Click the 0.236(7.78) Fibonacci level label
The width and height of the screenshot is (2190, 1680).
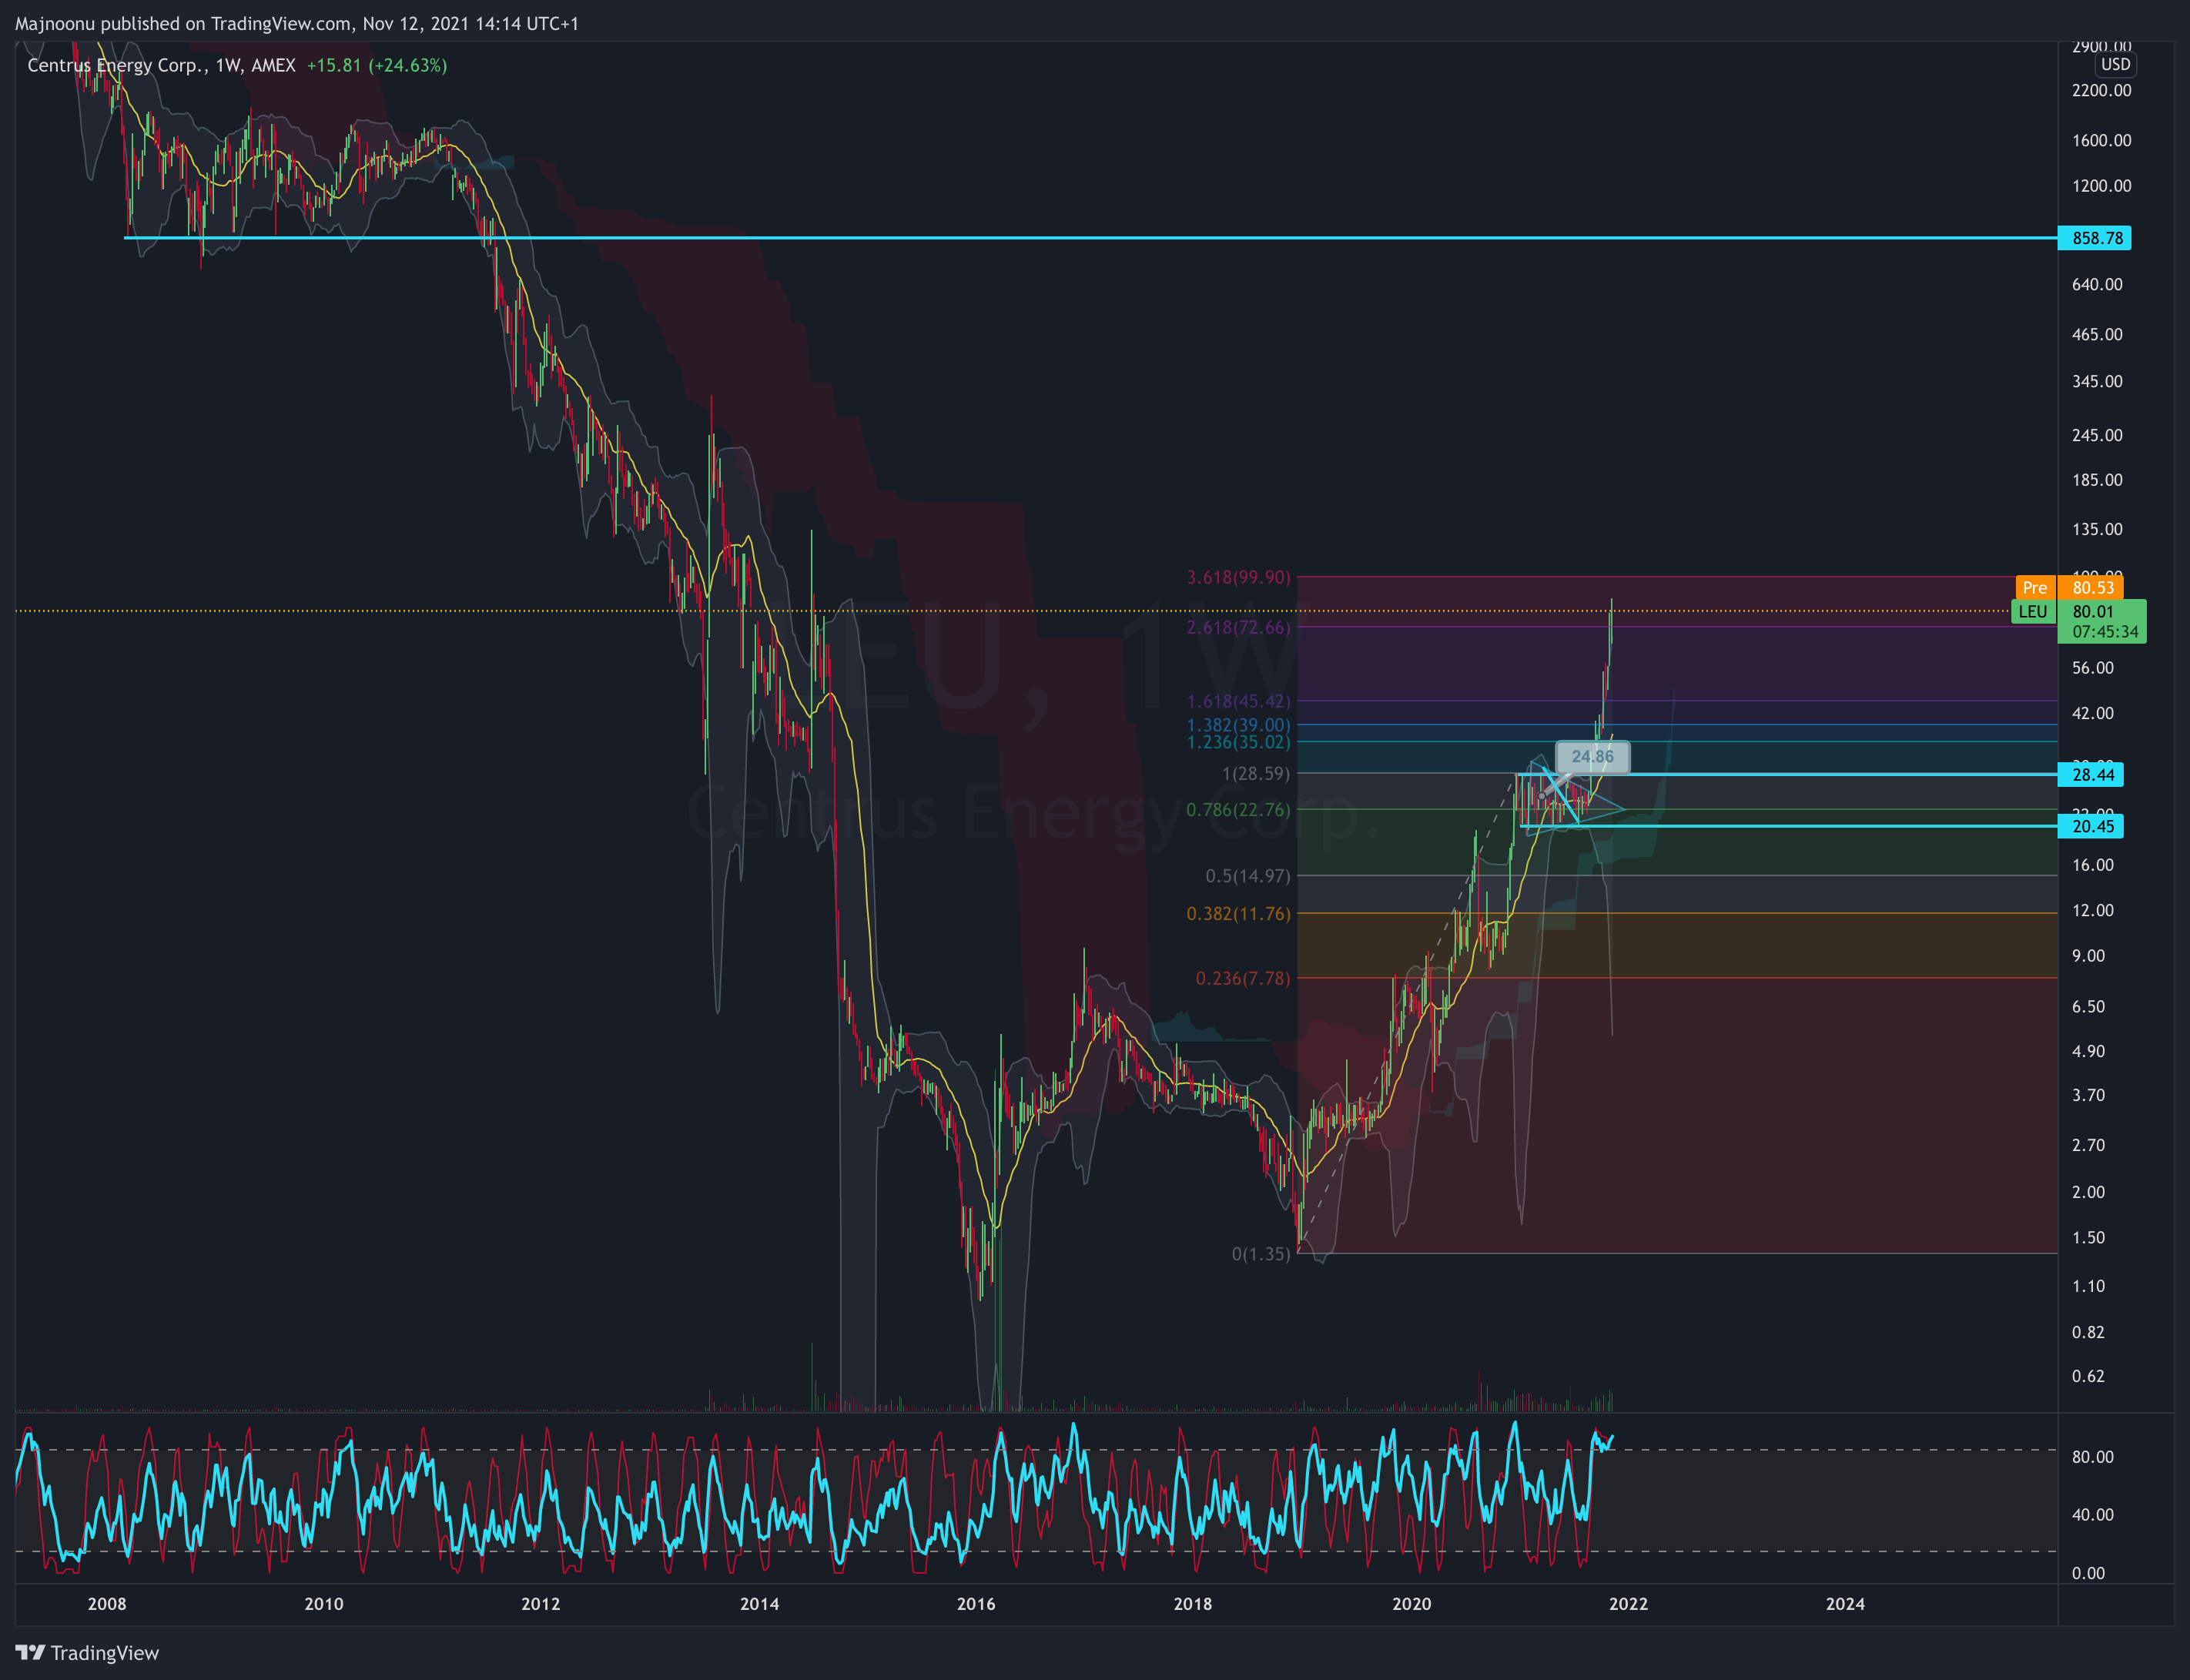pos(1243,978)
